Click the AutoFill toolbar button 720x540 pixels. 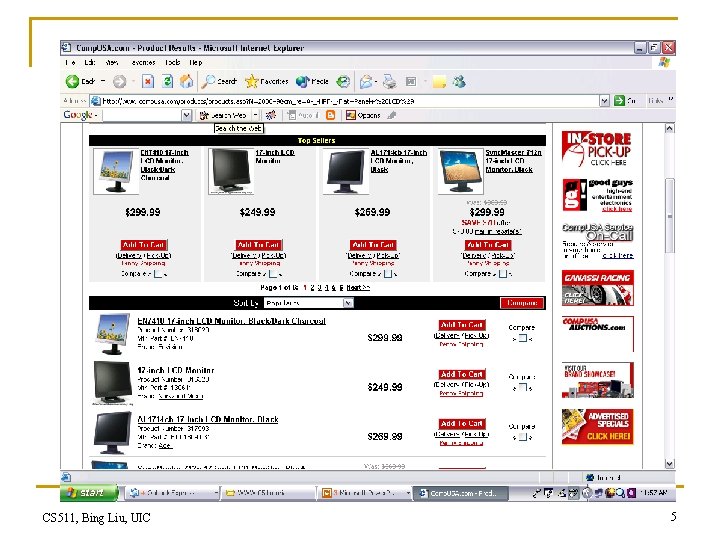(303, 115)
